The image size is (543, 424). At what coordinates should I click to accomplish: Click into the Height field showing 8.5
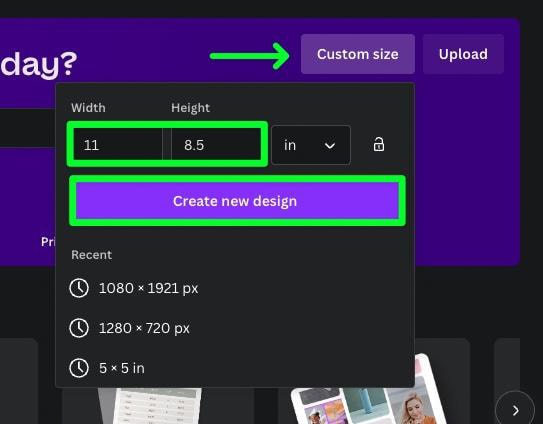pos(216,144)
